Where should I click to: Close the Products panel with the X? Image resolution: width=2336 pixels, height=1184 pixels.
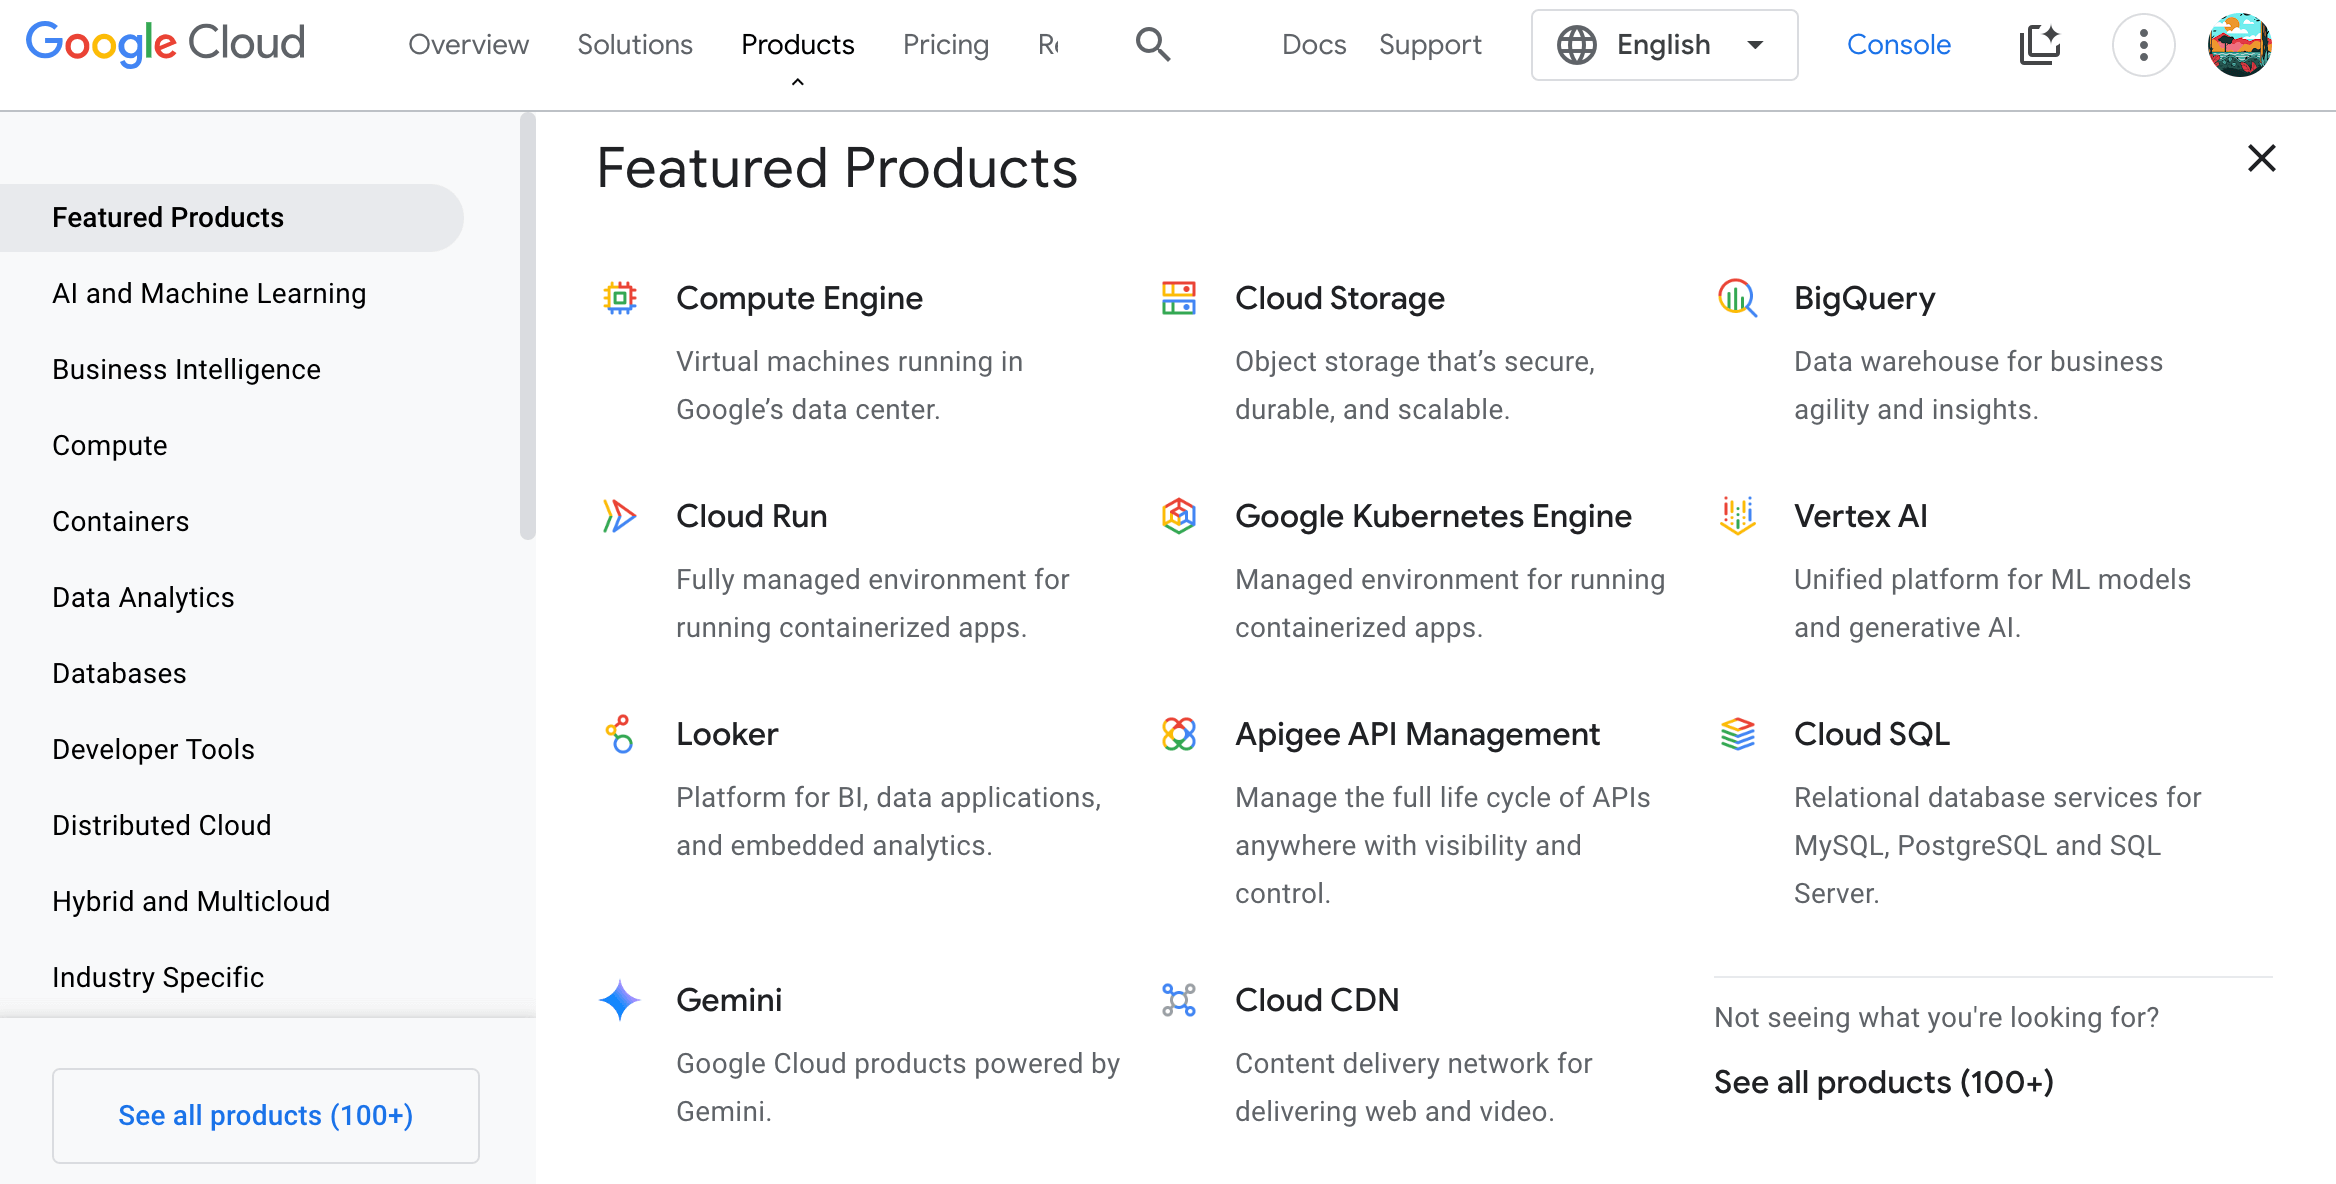pyautogui.click(x=2261, y=158)
